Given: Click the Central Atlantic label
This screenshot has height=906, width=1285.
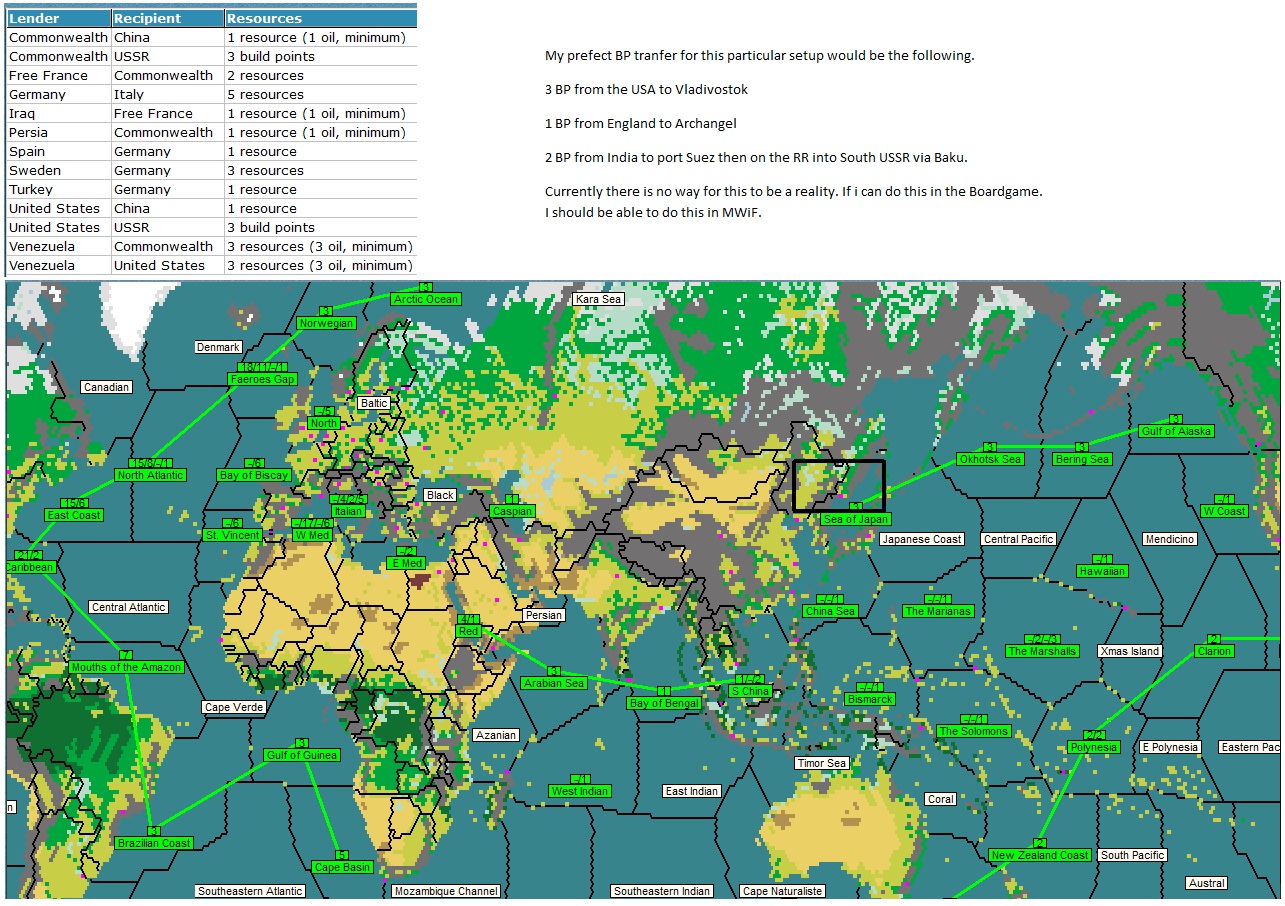Looking at the screenshot, I should tap(129, 607).
